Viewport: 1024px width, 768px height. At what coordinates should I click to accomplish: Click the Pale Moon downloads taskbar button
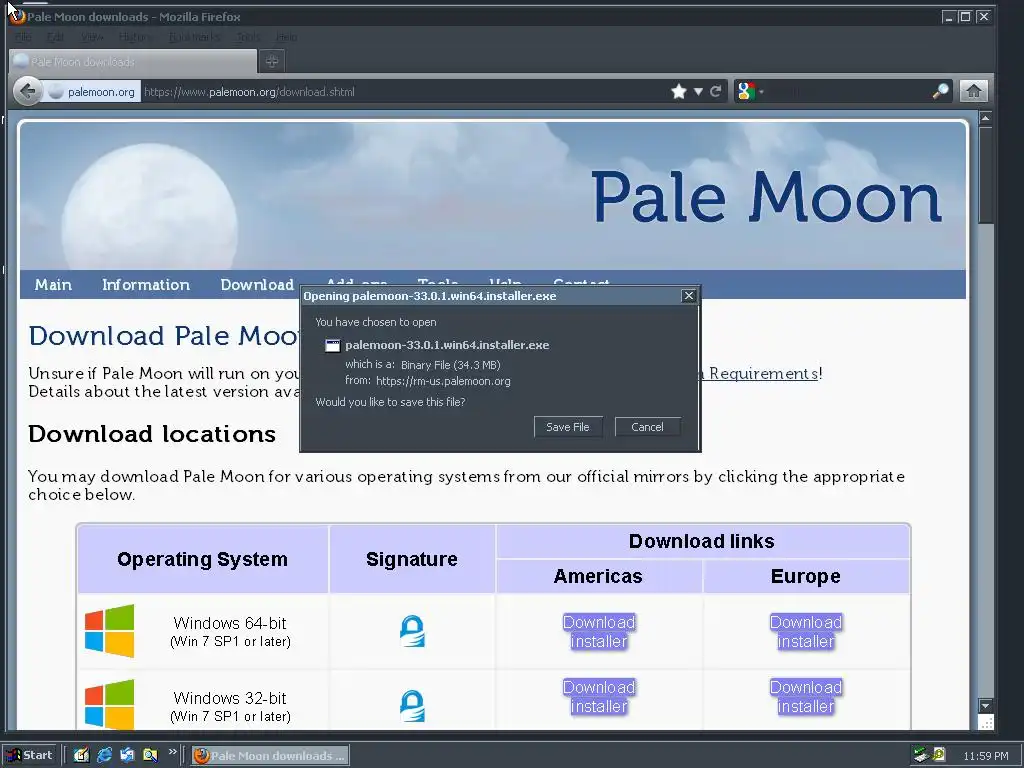pos(270,756)
